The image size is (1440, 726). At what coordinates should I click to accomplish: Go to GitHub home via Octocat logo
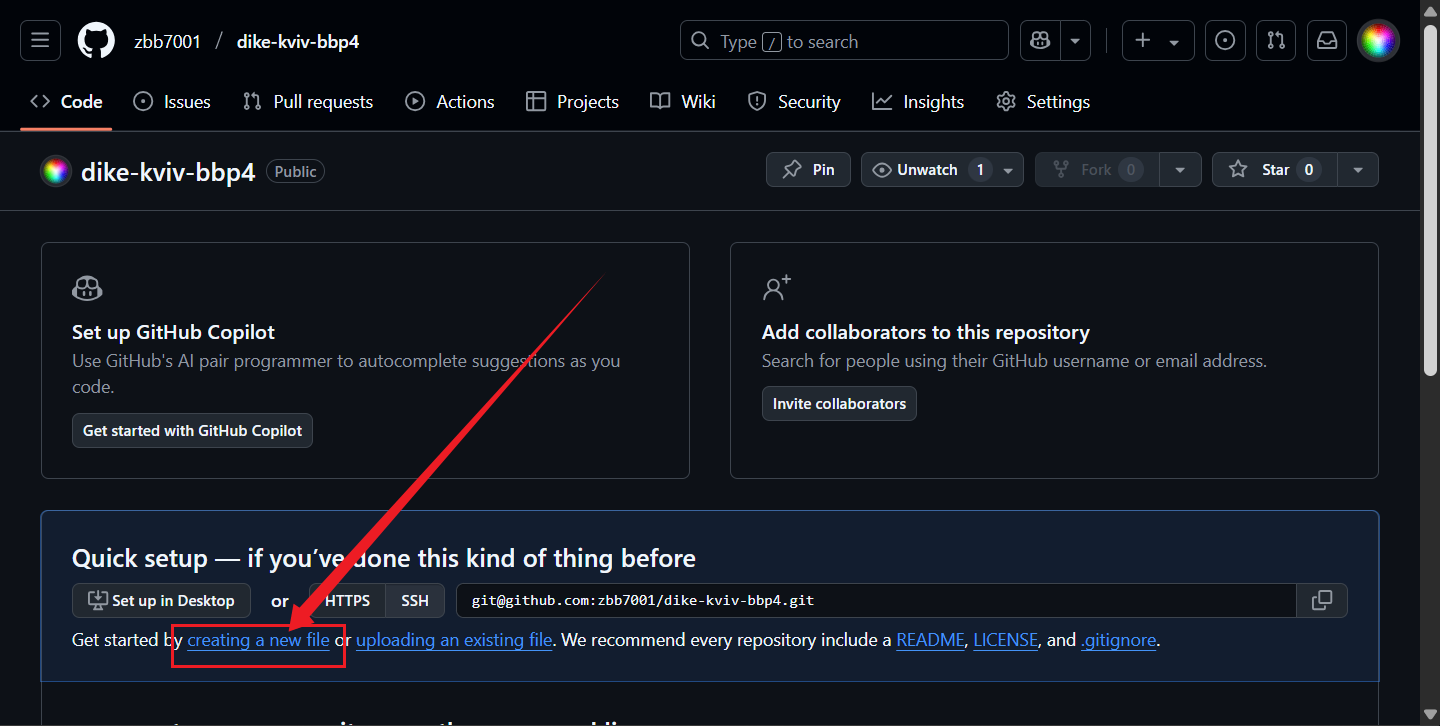tap(97, 41)
